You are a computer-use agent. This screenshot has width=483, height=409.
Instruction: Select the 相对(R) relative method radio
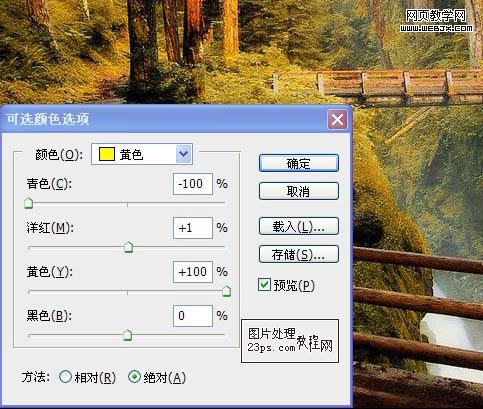65,377
